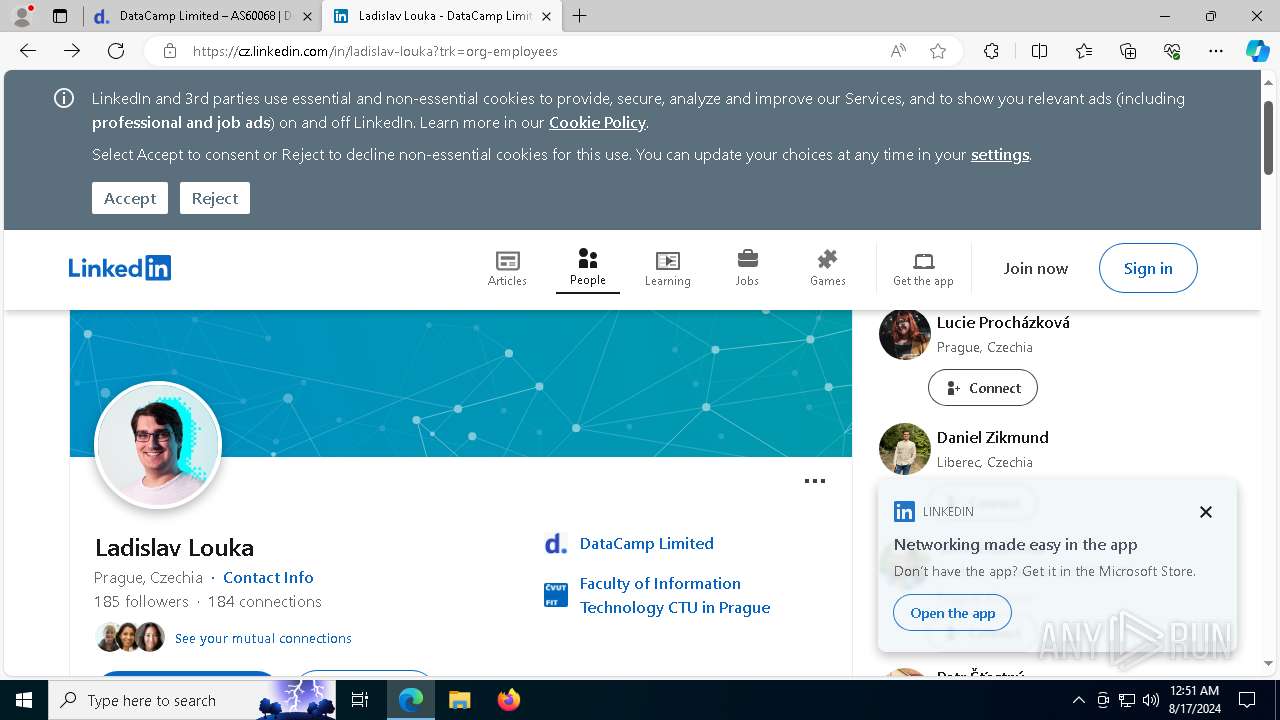This screenshot has width=1280, height=720.
Task: Open the cookie settings link
Action: [x=1000, y=154]
